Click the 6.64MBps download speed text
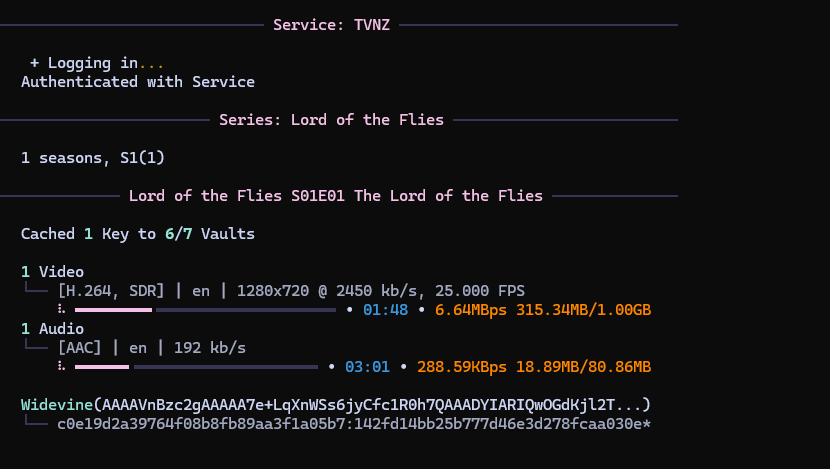 coord(471,310)
